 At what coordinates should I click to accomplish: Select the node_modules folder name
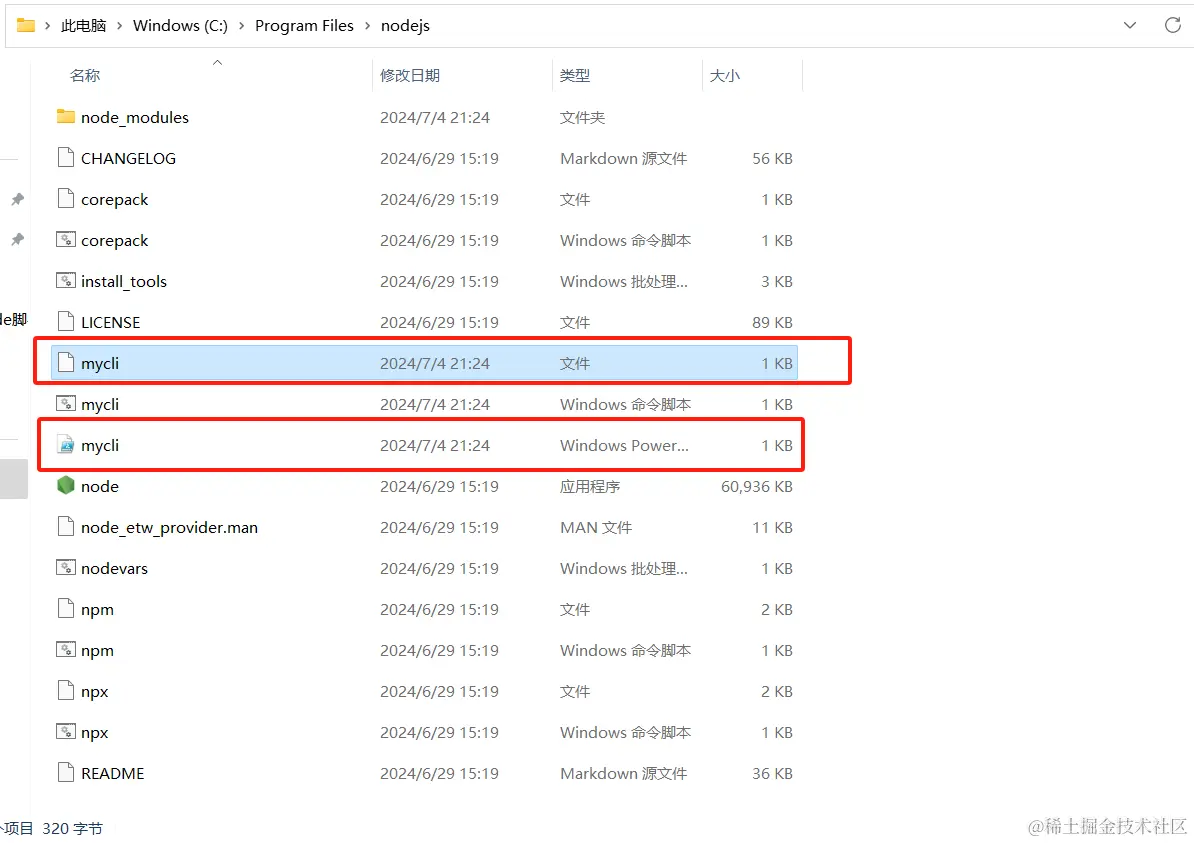(x=135, y=117)
